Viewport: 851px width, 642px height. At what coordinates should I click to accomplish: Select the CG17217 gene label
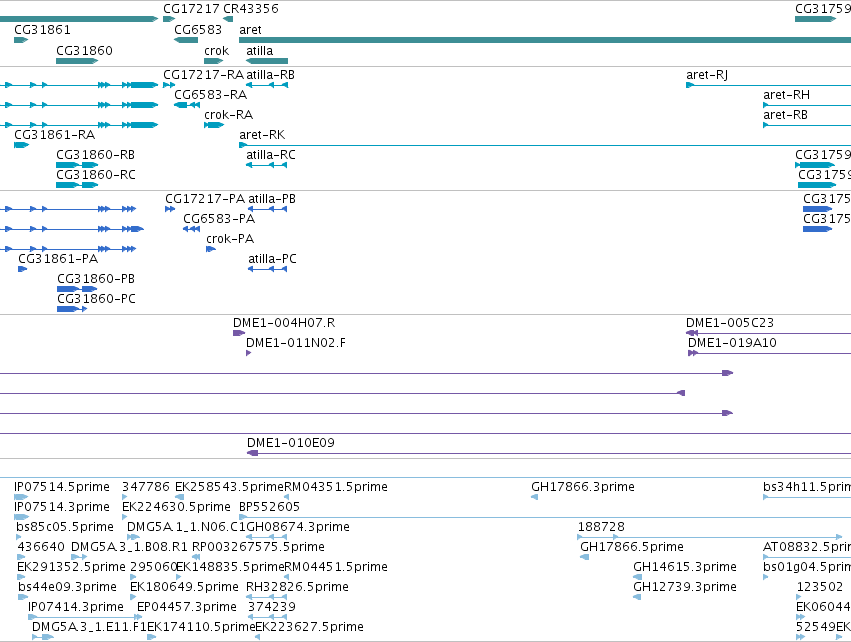pyautogui.click(x=192, y=9)
